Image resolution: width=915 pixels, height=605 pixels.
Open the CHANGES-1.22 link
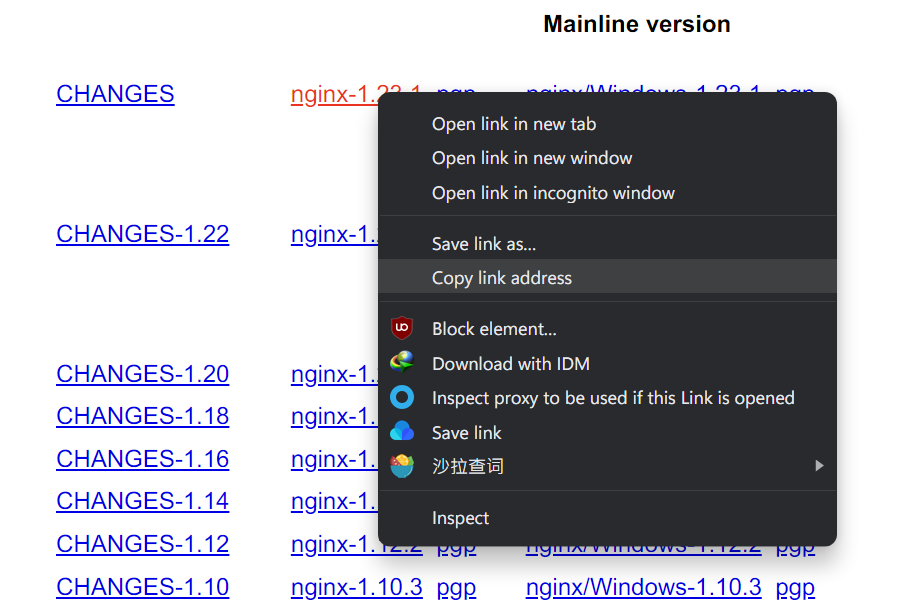point(142,234)
